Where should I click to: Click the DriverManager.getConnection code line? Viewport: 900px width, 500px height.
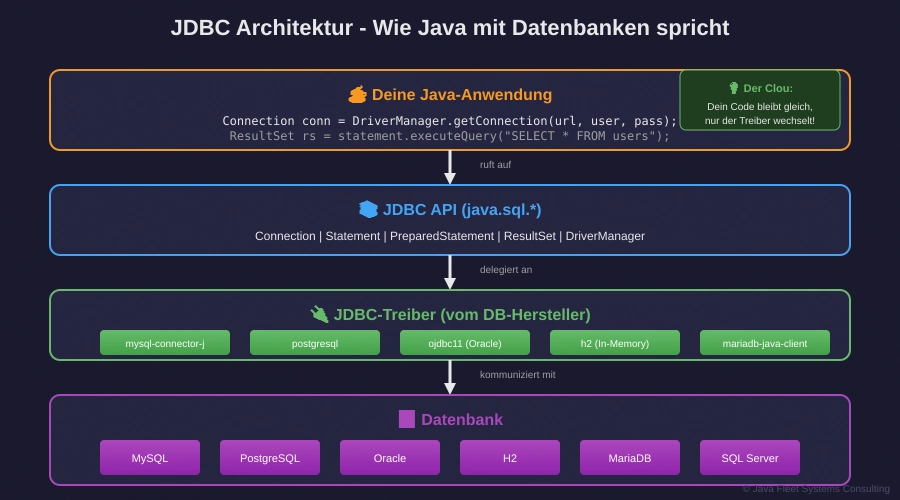click(x=449, y=120)
